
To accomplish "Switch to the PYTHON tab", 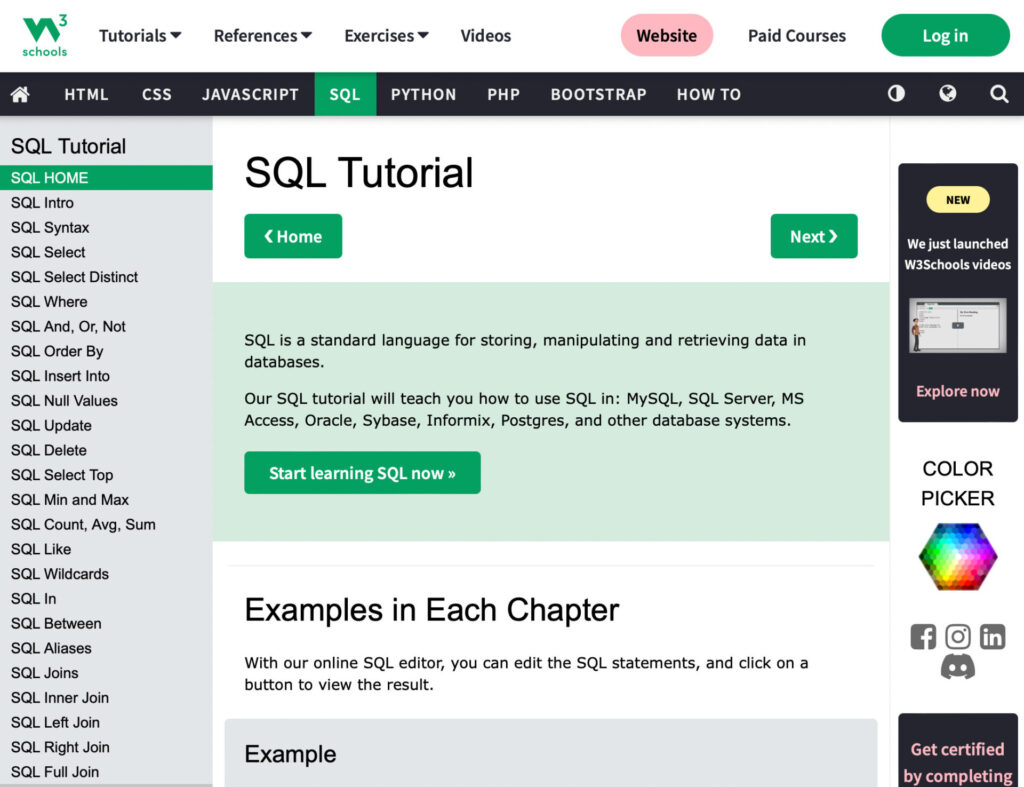I will (x=423, y=94).
